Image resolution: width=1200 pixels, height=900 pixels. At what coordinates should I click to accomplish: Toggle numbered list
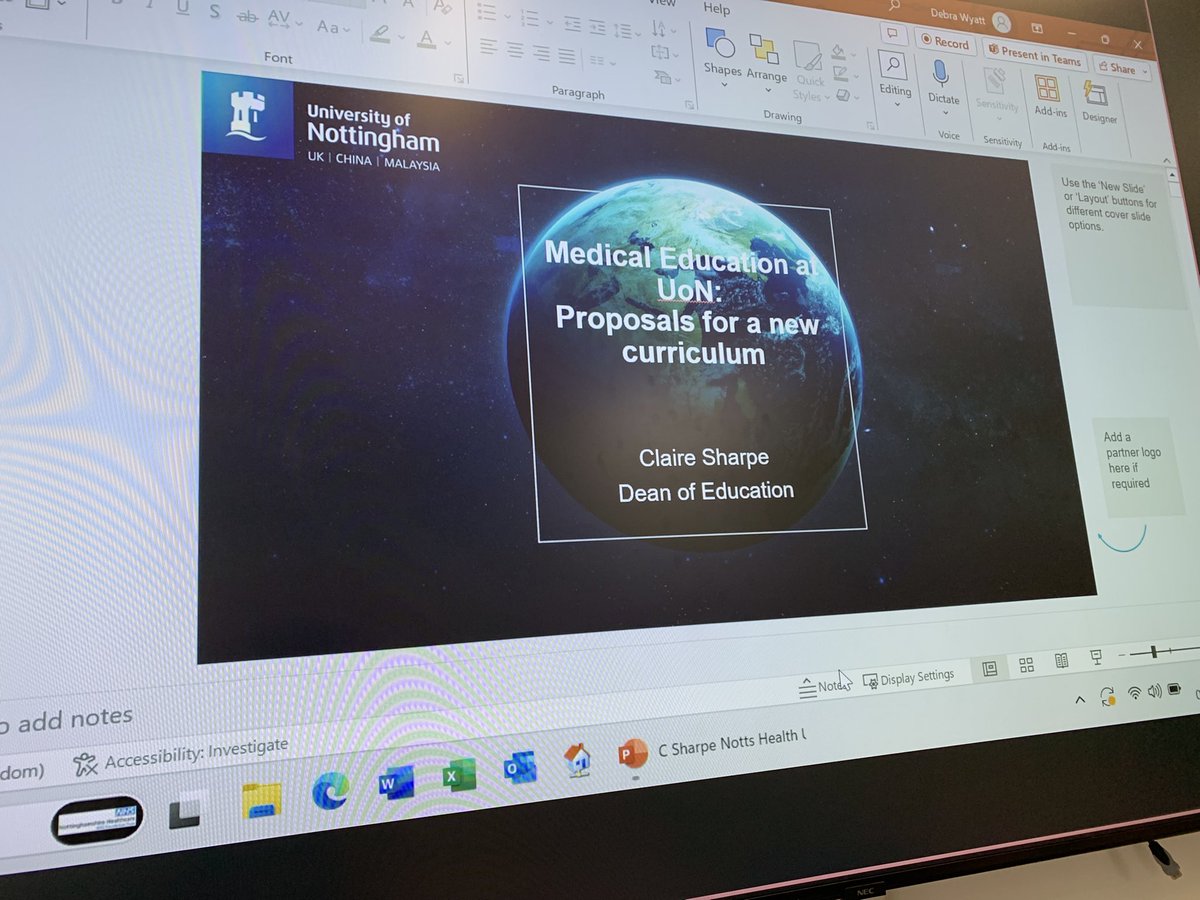point(530,18)
